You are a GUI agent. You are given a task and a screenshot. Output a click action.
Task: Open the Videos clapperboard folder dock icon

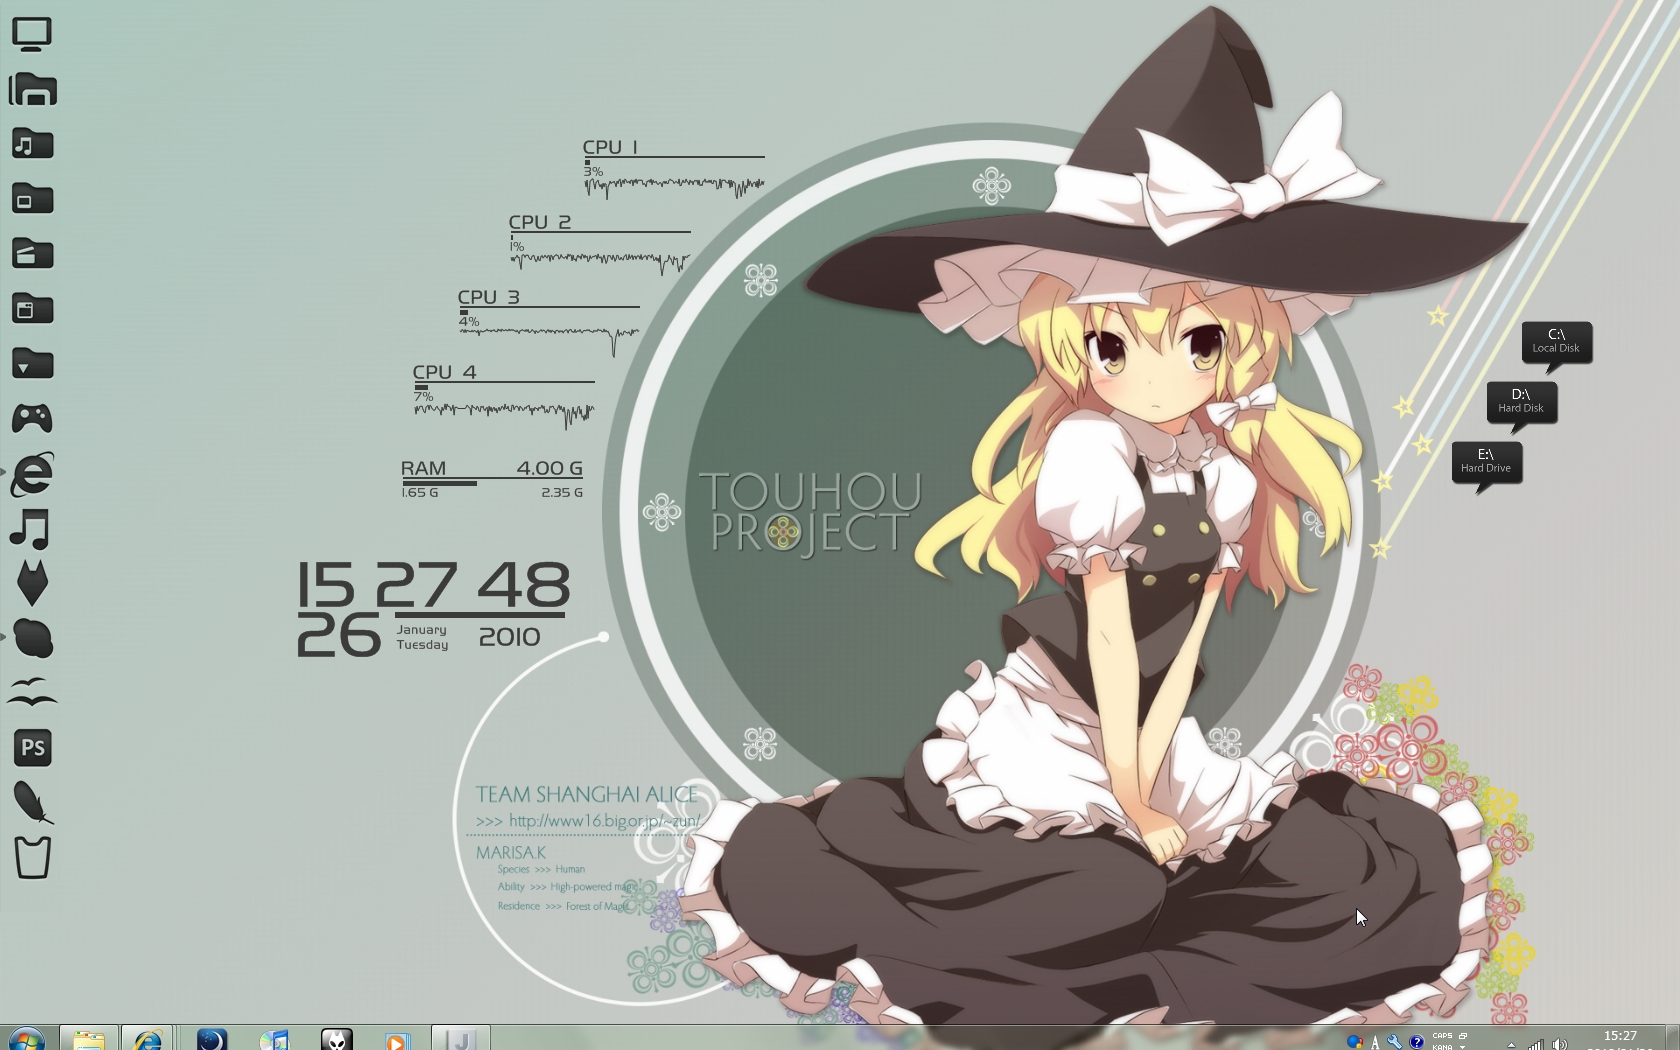tap(33, 254)
